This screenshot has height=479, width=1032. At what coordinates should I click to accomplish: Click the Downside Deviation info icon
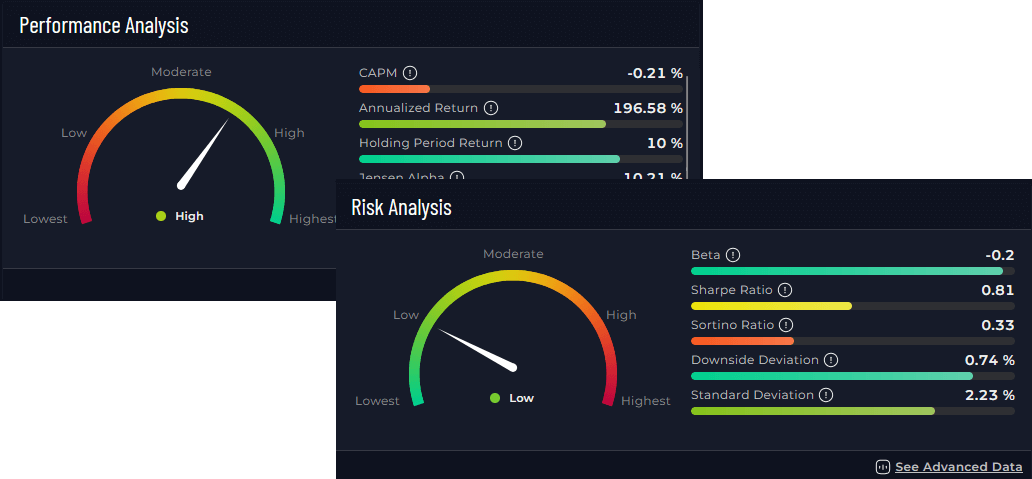pyautogui.click(x=830, y=360)
